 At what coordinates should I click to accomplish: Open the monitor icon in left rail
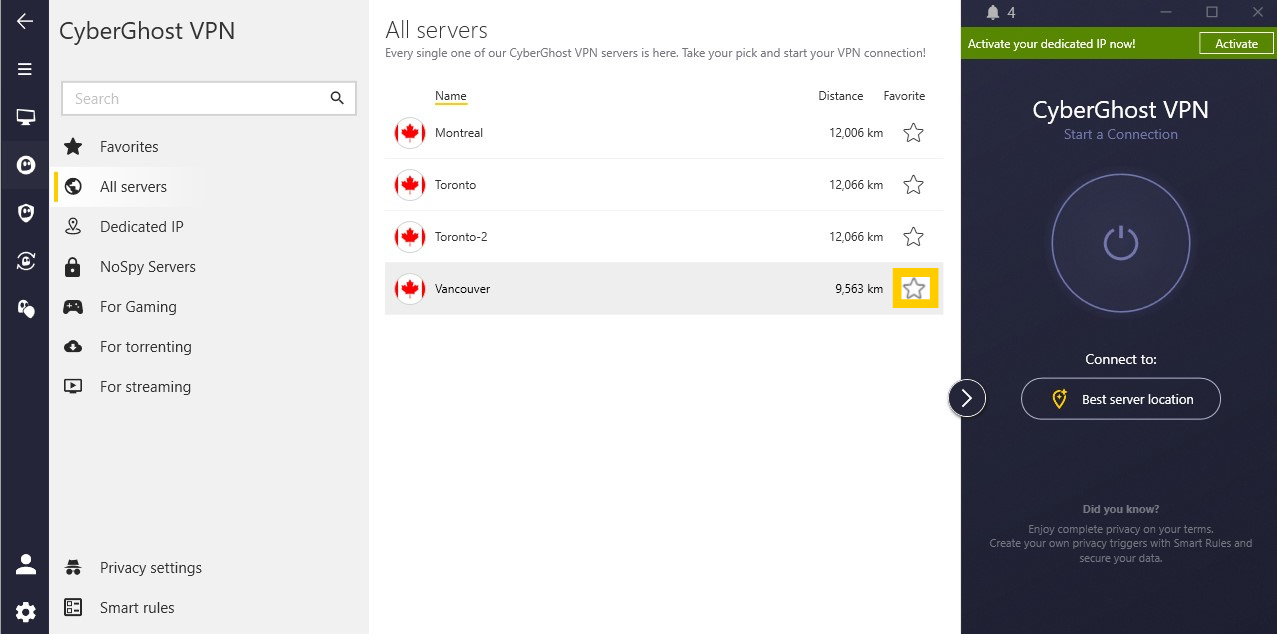(x=25, y=117)
